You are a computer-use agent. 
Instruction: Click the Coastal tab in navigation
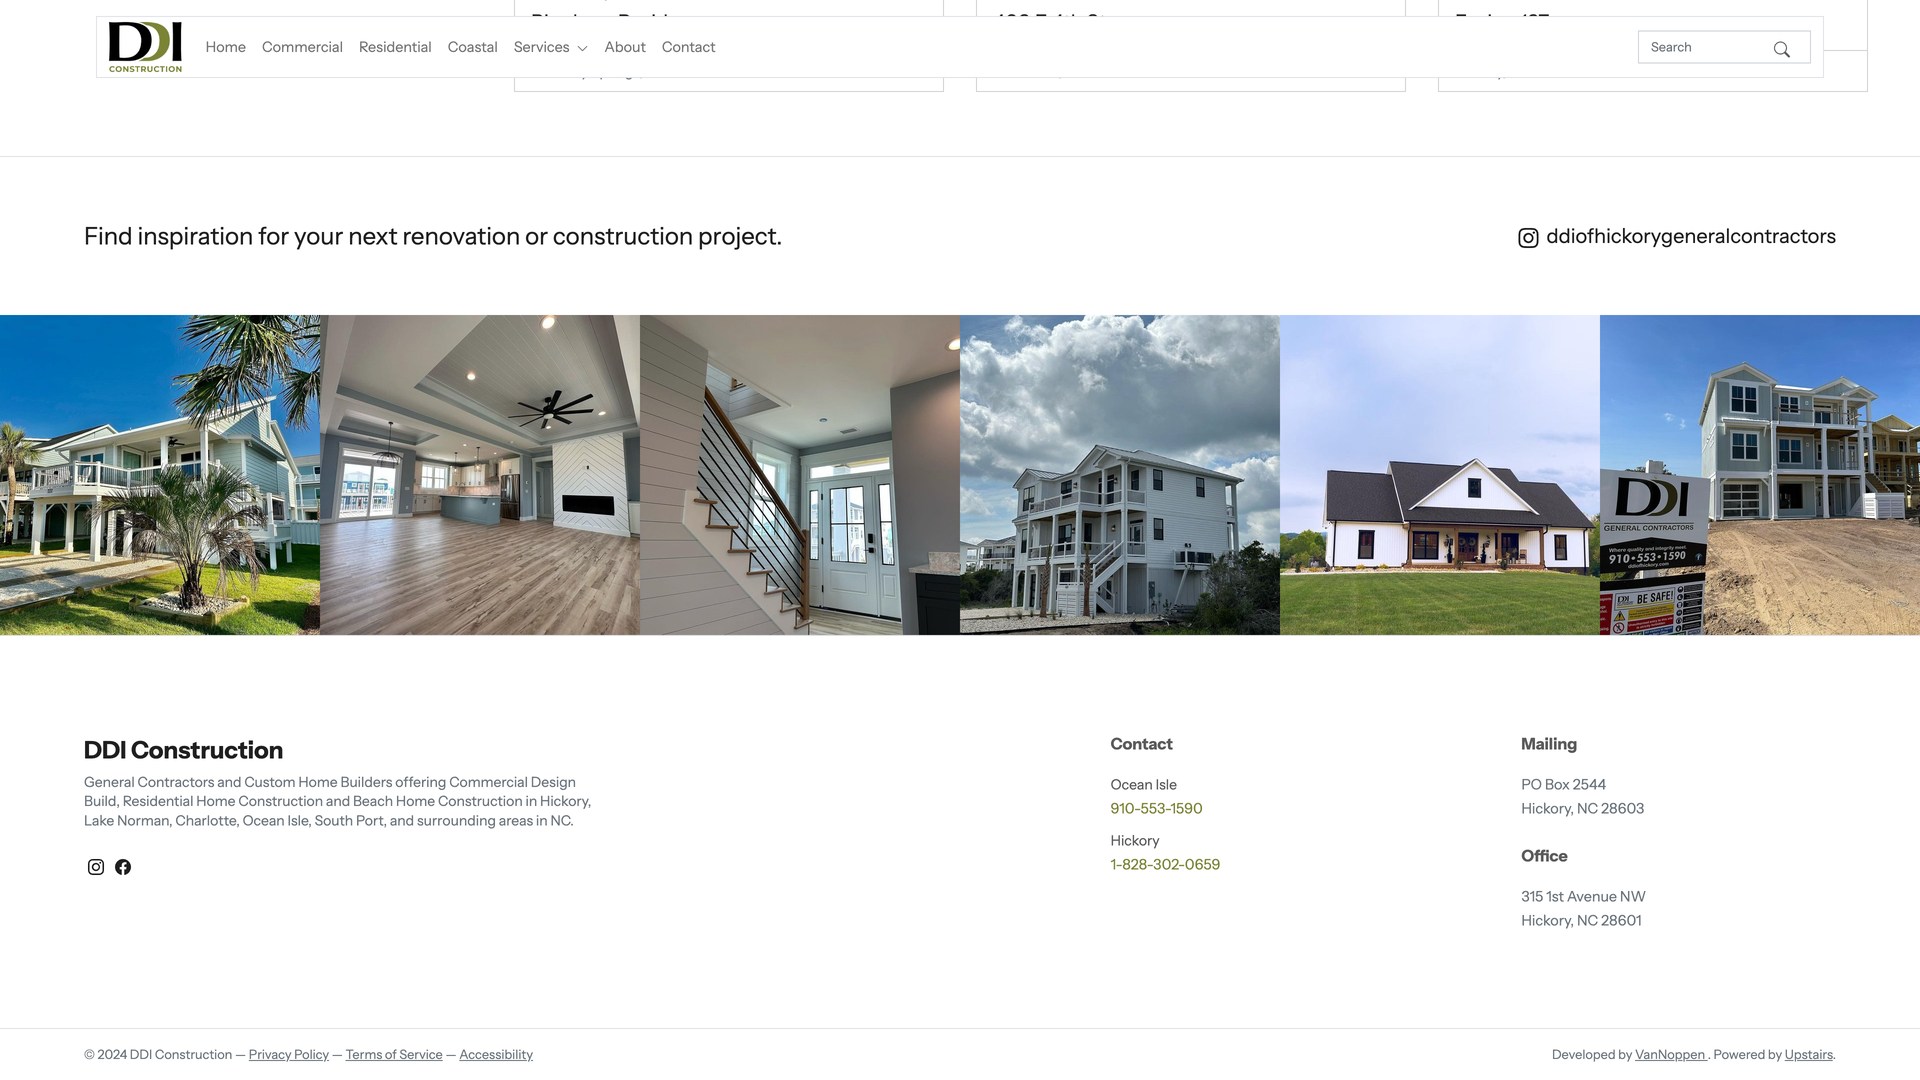coord(471,47)
